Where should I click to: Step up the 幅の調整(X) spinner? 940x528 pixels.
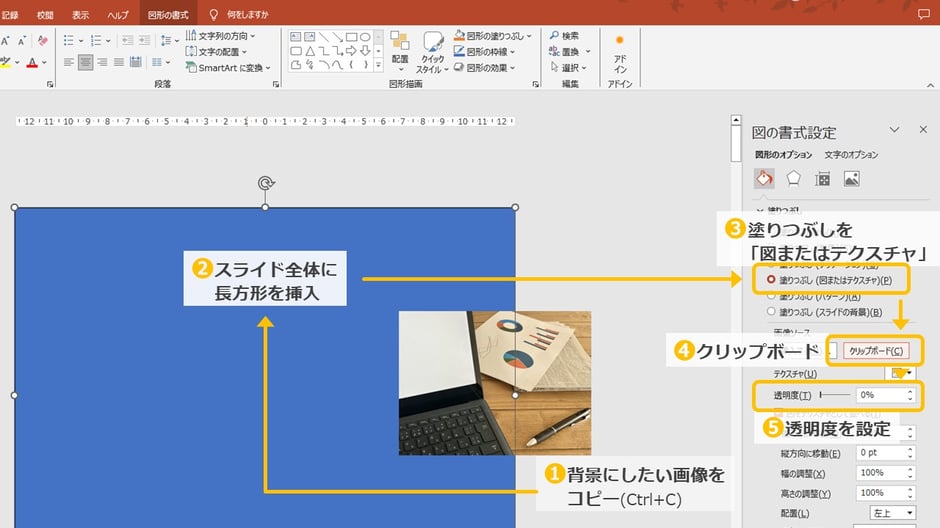(910, 469)
